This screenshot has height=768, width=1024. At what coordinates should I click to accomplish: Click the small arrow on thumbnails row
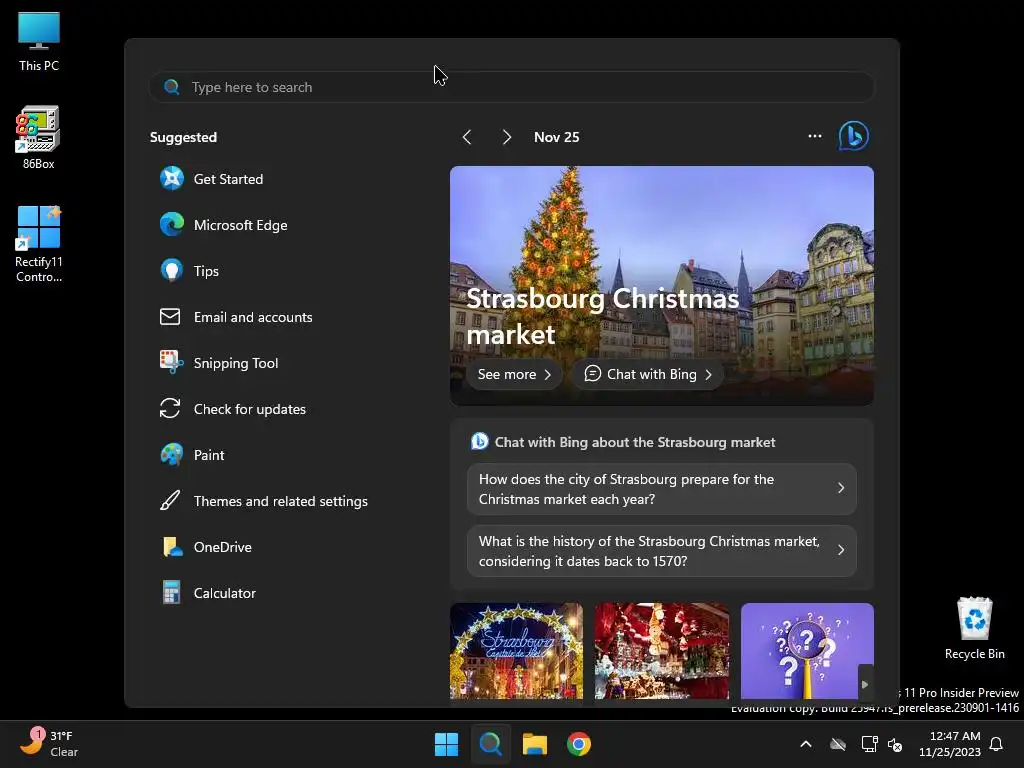[865, 684]
